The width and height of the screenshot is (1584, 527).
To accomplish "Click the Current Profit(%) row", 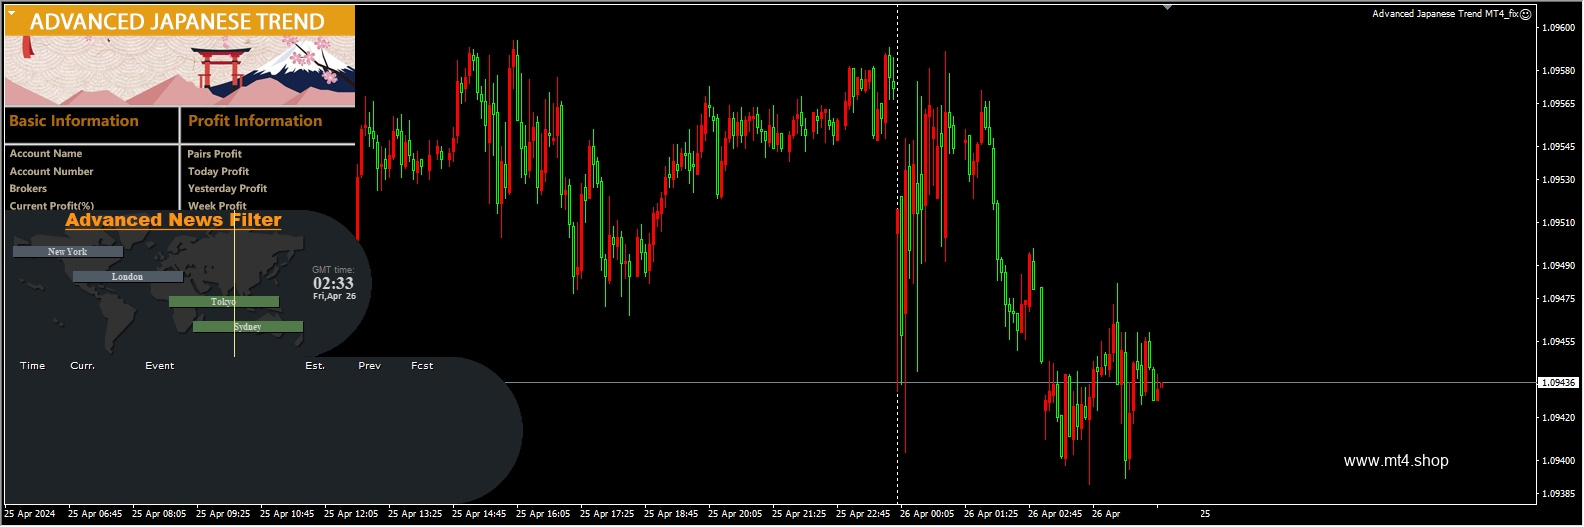I will click(x=51, y=206).
